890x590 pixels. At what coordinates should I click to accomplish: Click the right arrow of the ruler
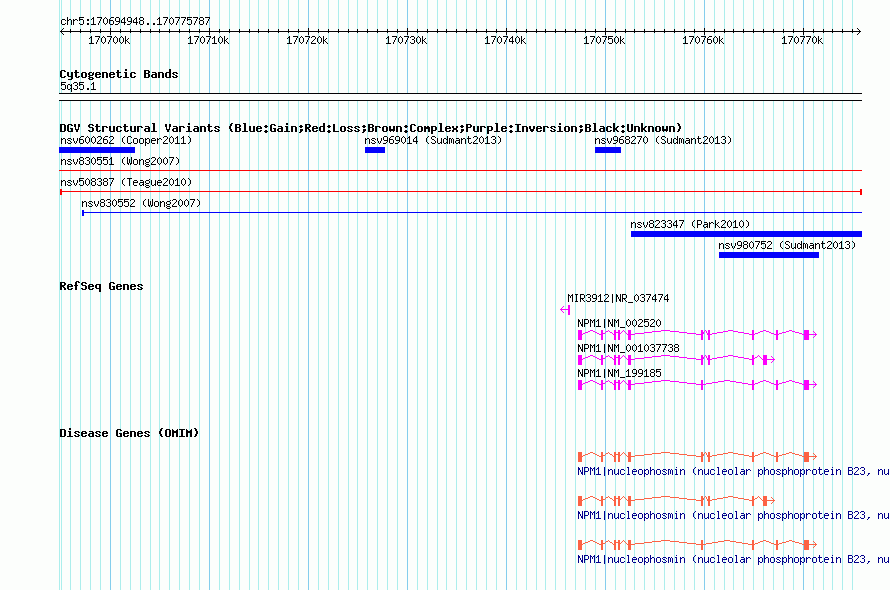tap(858, 31)
